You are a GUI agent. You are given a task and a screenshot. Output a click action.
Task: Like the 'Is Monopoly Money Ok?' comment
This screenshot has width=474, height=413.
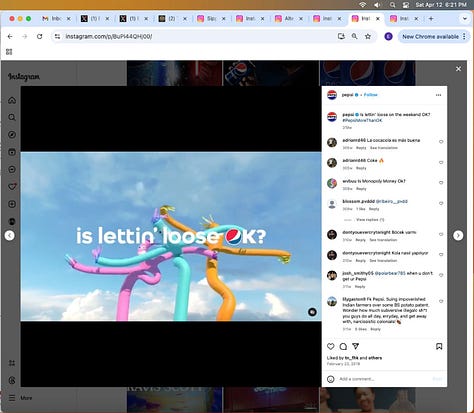(x=441, y=183)
